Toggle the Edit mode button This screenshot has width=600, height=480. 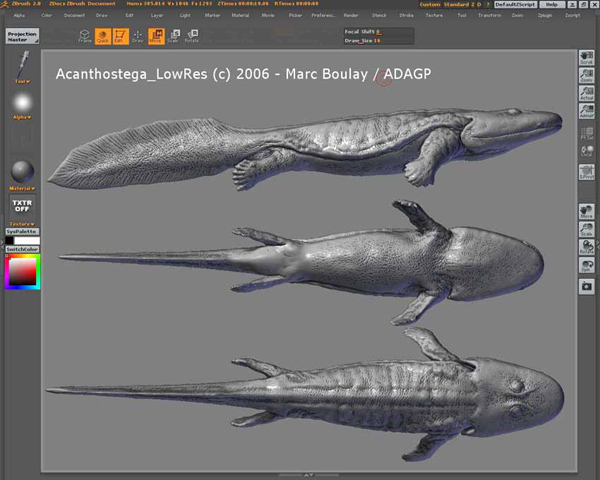point(120,36)
